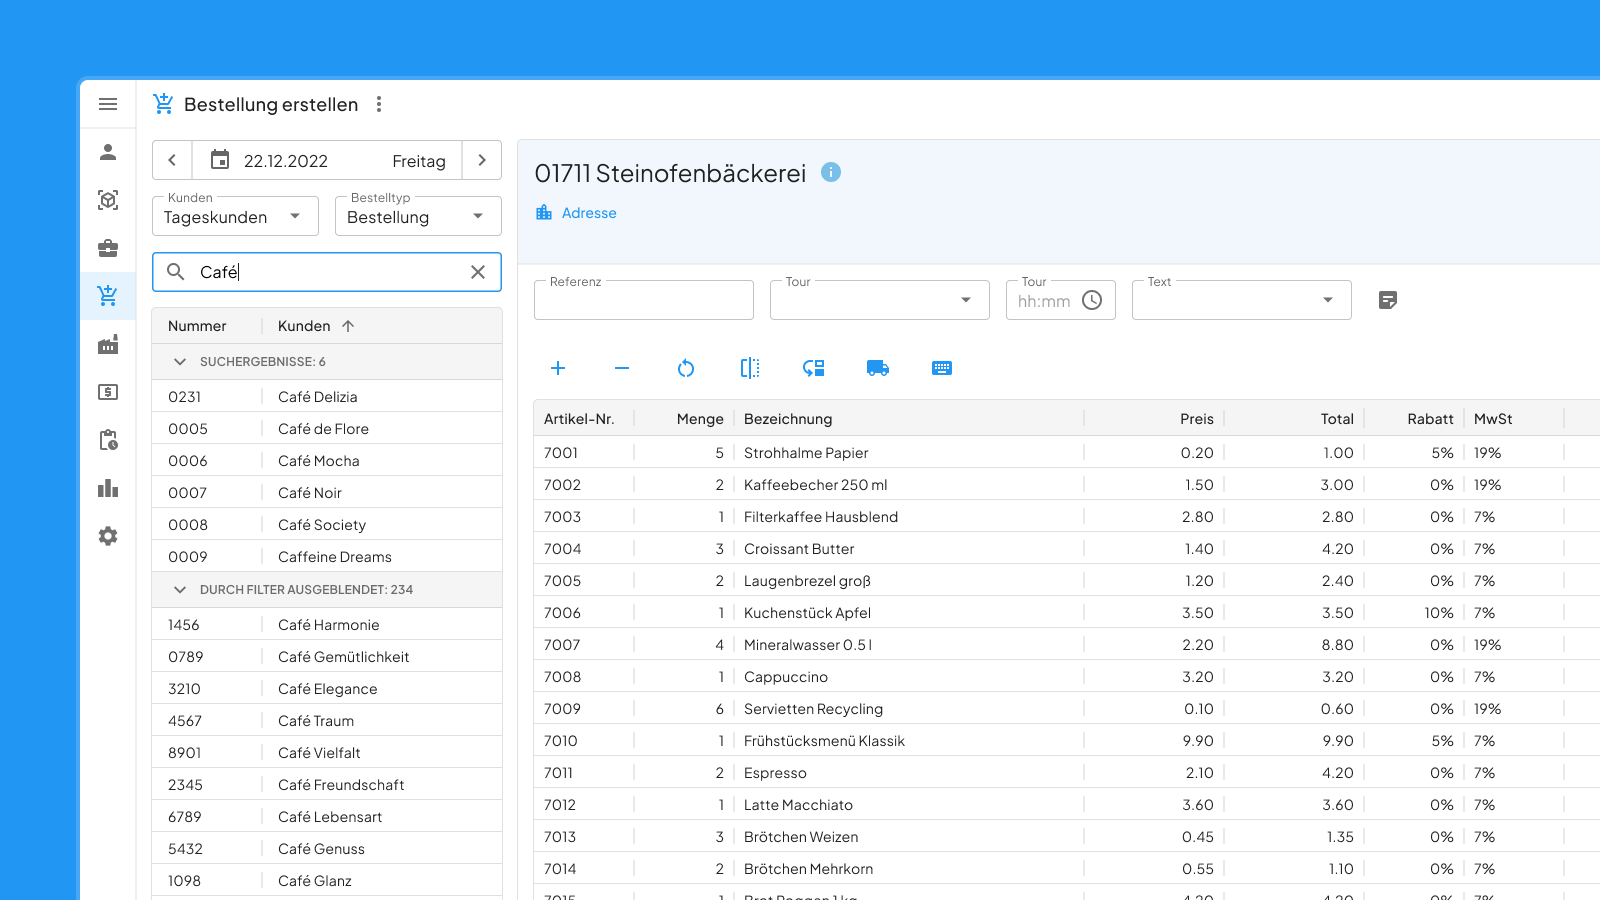
Task: Collapse the Suchergebnisse group
Action: pyautogui.click(x=180, y=362)
